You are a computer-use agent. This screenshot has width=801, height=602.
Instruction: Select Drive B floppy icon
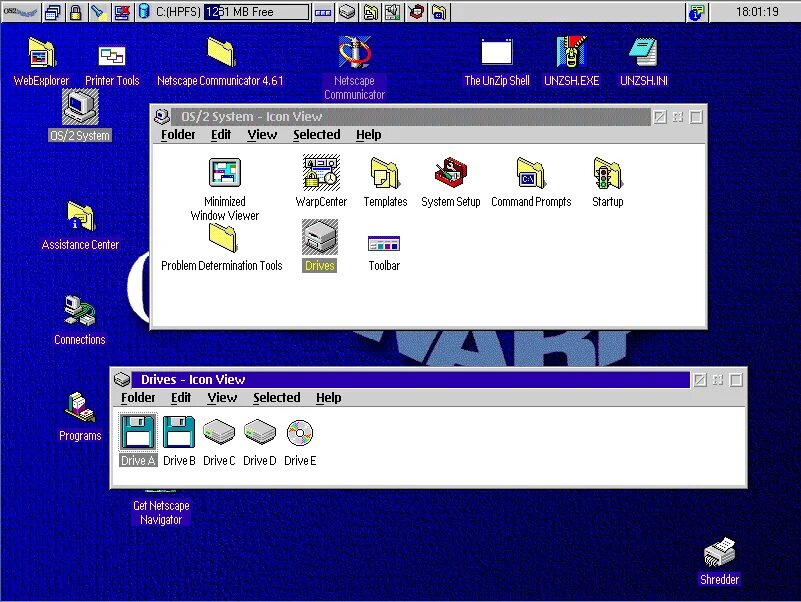pyautogui.click(x=179, y=441)
